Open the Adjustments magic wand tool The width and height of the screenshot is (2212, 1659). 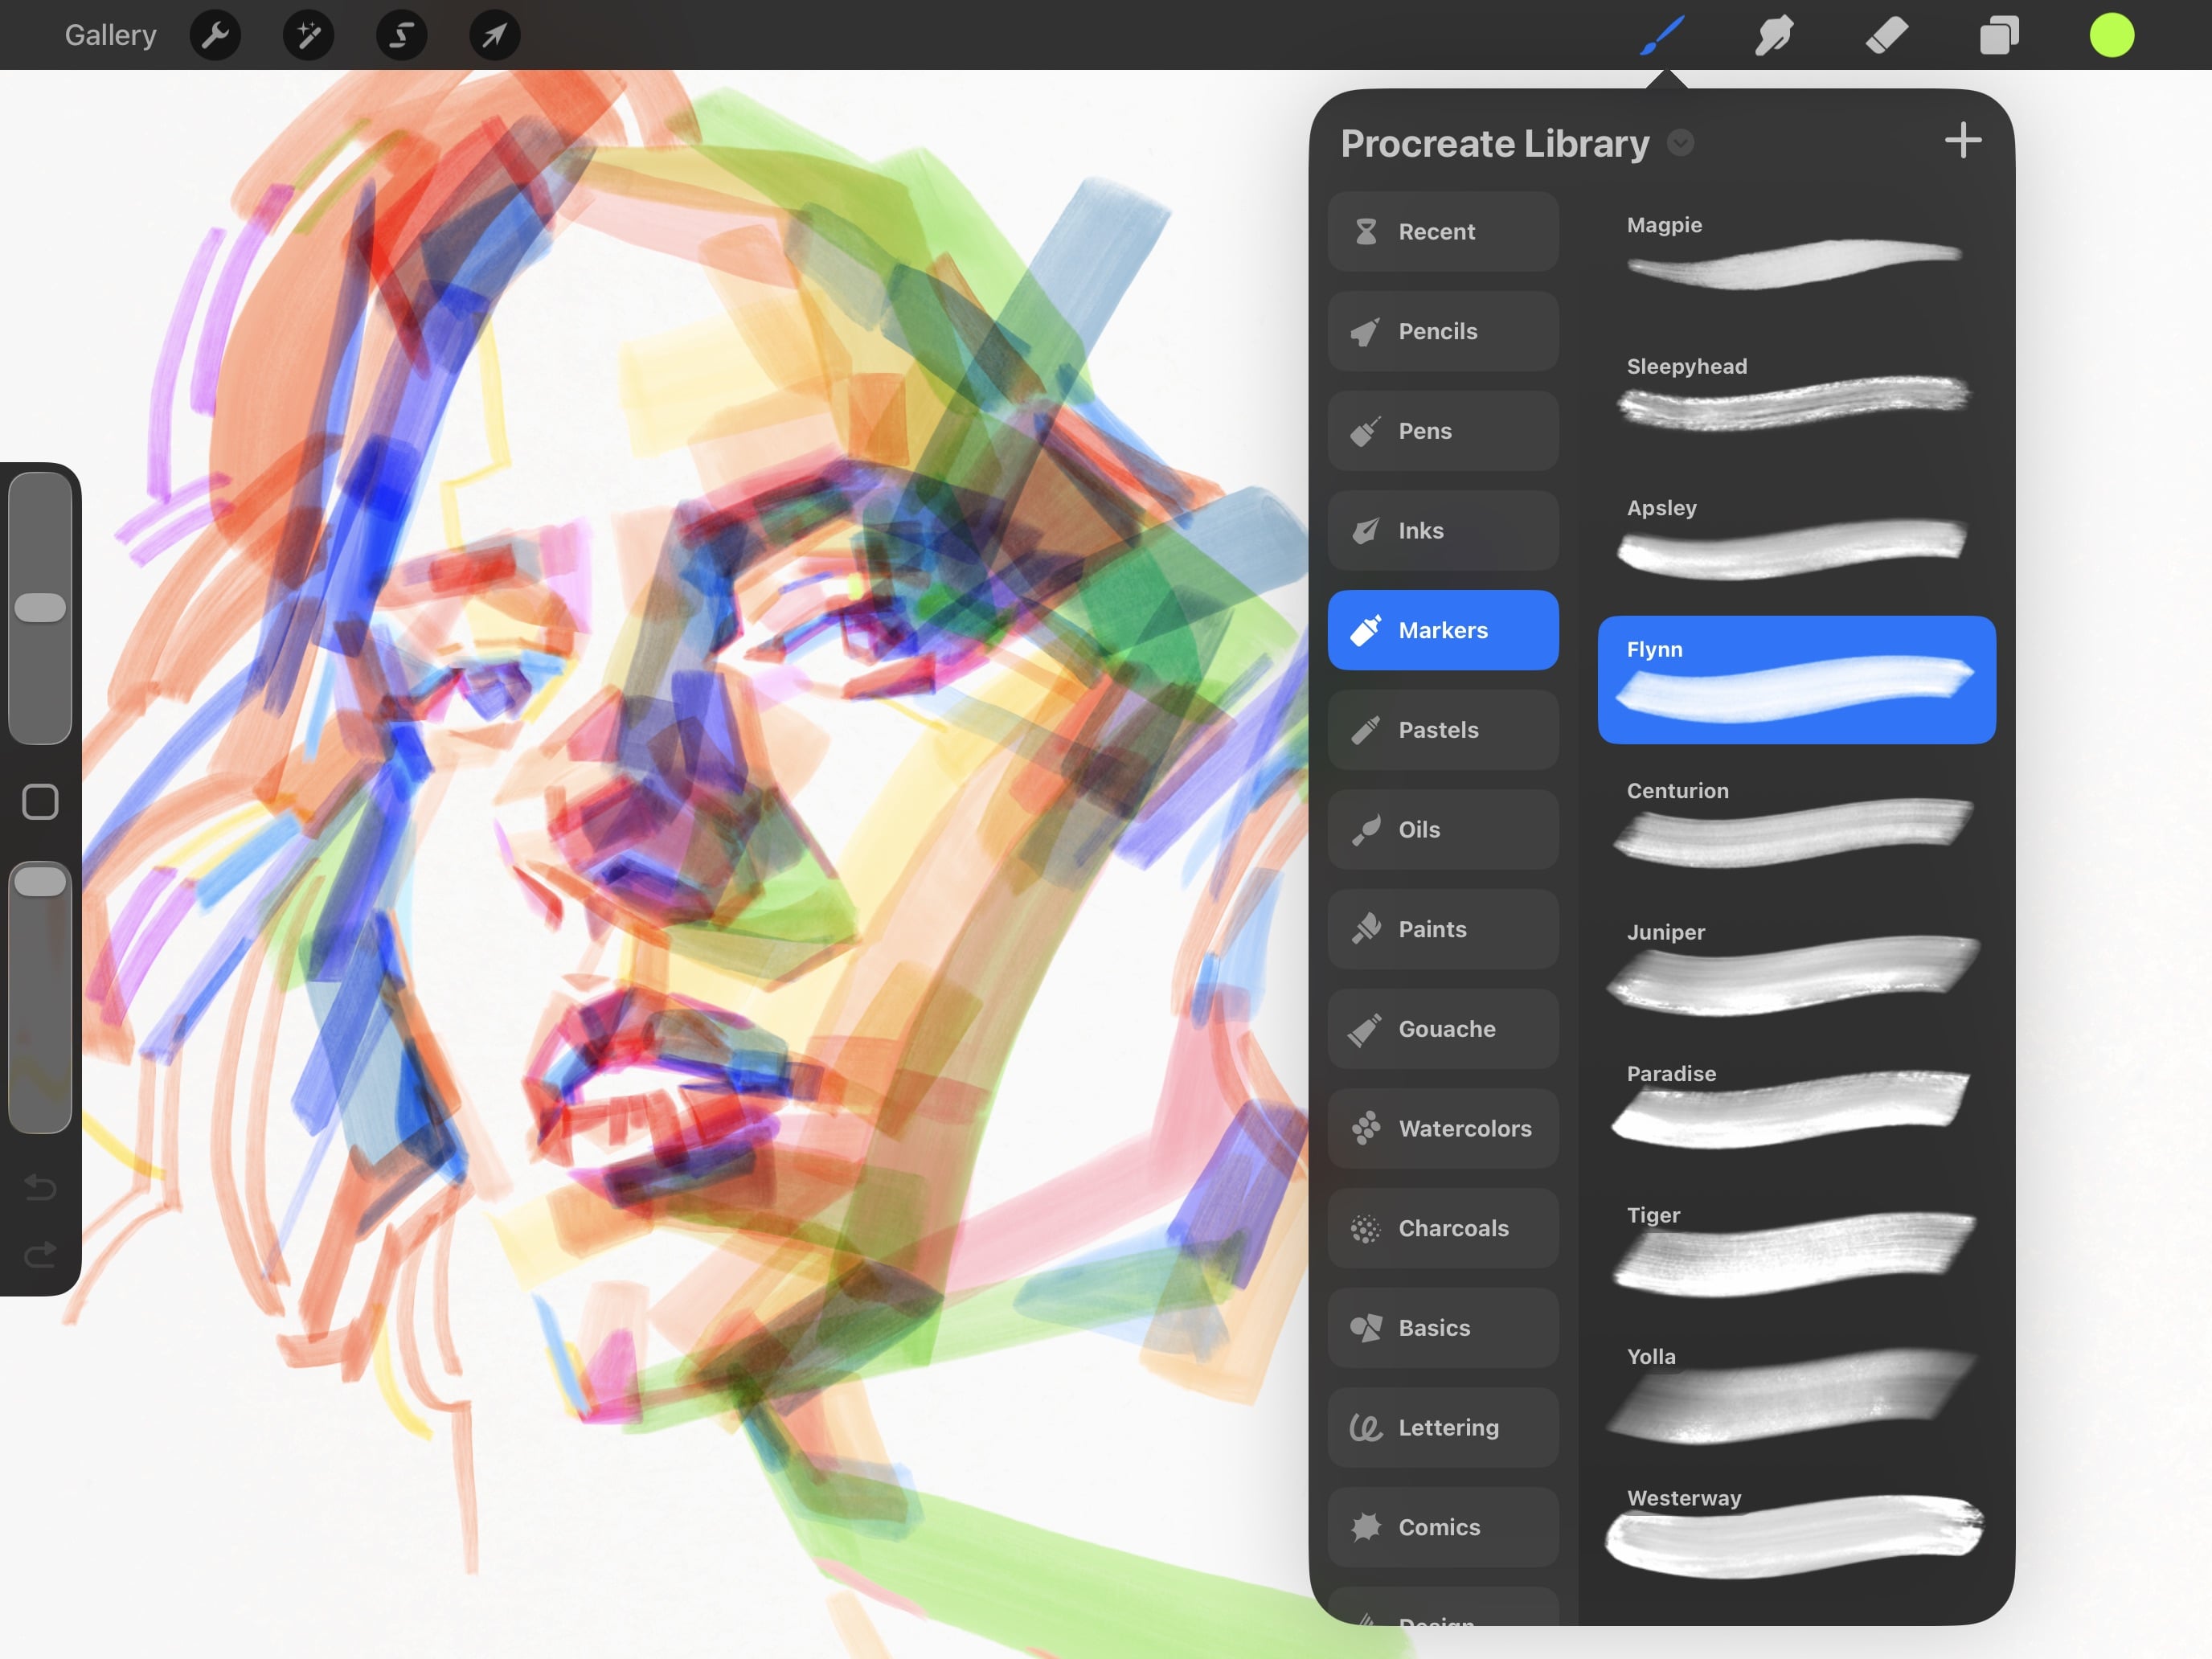[x=308, y=34]
